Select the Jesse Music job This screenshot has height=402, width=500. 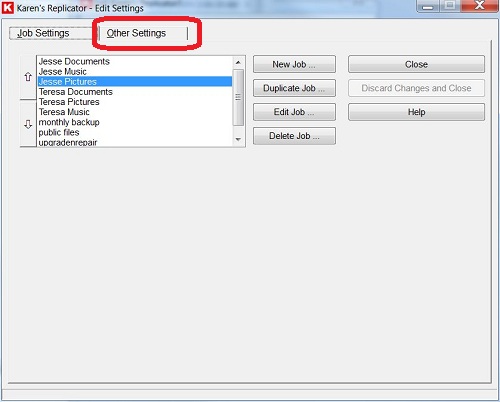point(135,72)
